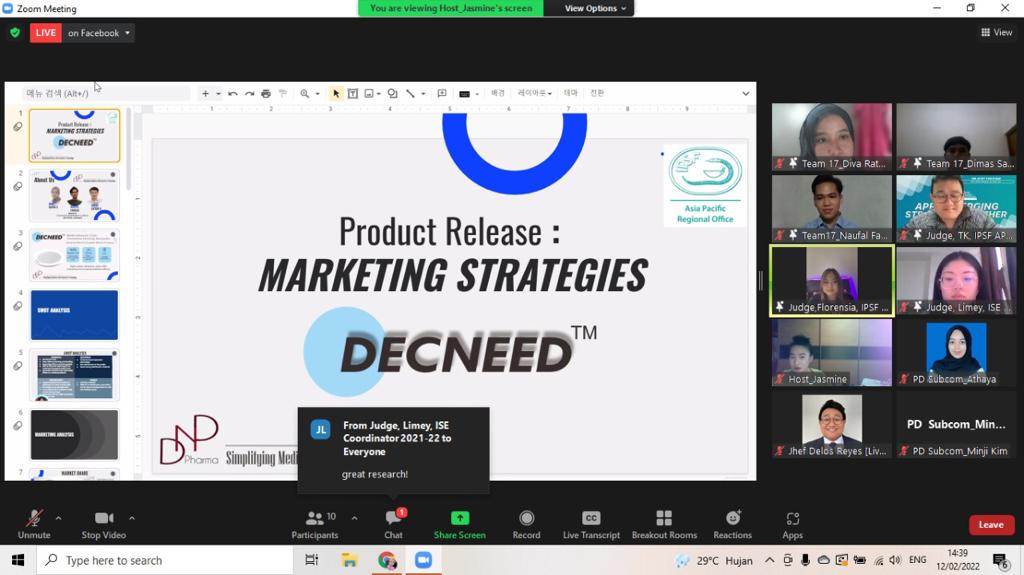Open the line tool dropdown arrow
This screenshot has height=575, width=1024.
[x=423, y=93]
